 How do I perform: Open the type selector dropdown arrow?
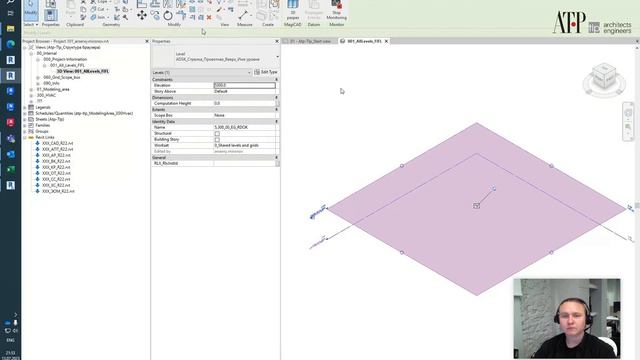tap(278, 56)
